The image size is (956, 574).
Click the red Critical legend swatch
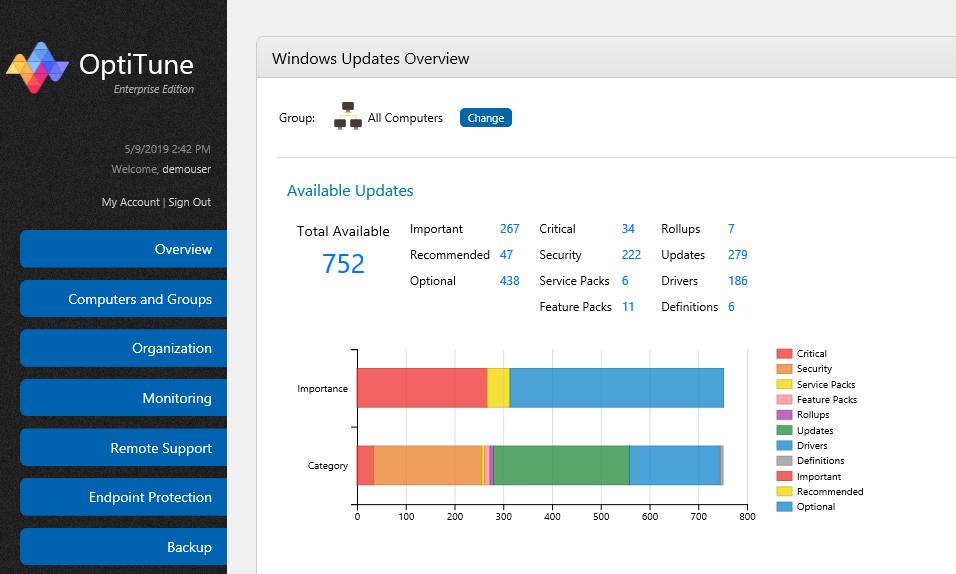(784, 354)
